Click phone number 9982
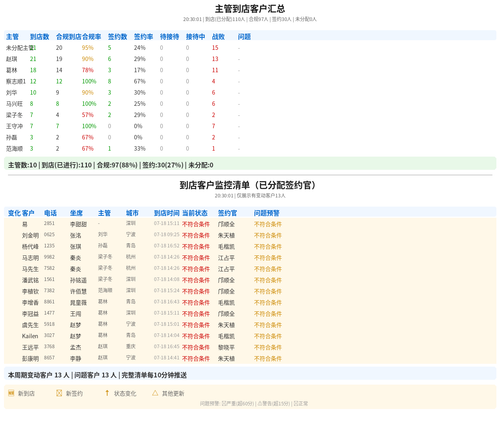 tap(49, 257)
